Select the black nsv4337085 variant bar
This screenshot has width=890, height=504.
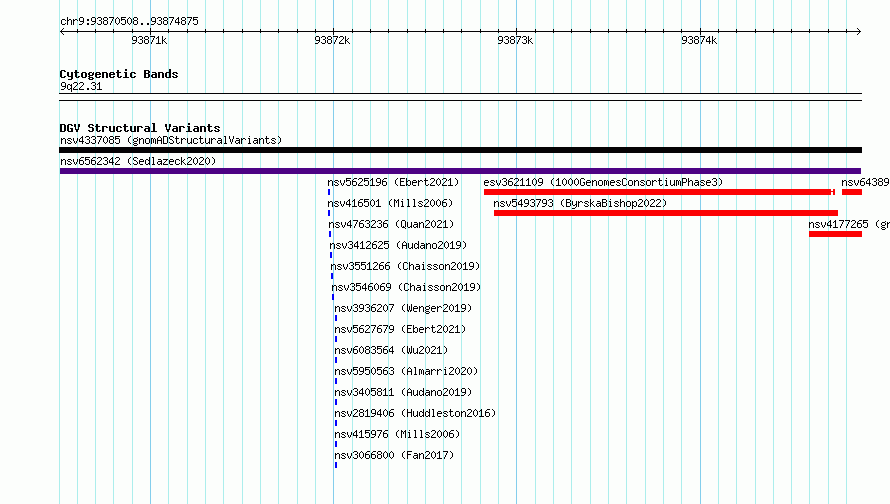pyautogui.click(x=460, y=150)
